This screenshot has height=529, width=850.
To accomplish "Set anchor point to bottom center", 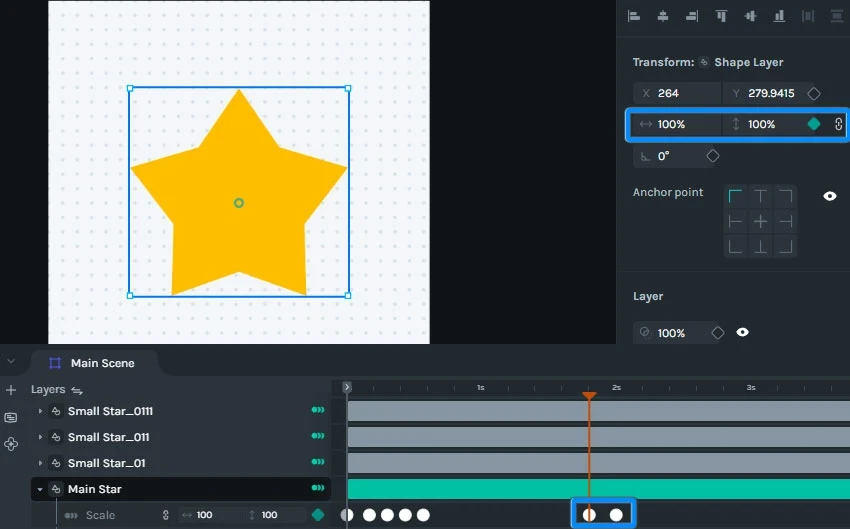I will click(761, 247).
